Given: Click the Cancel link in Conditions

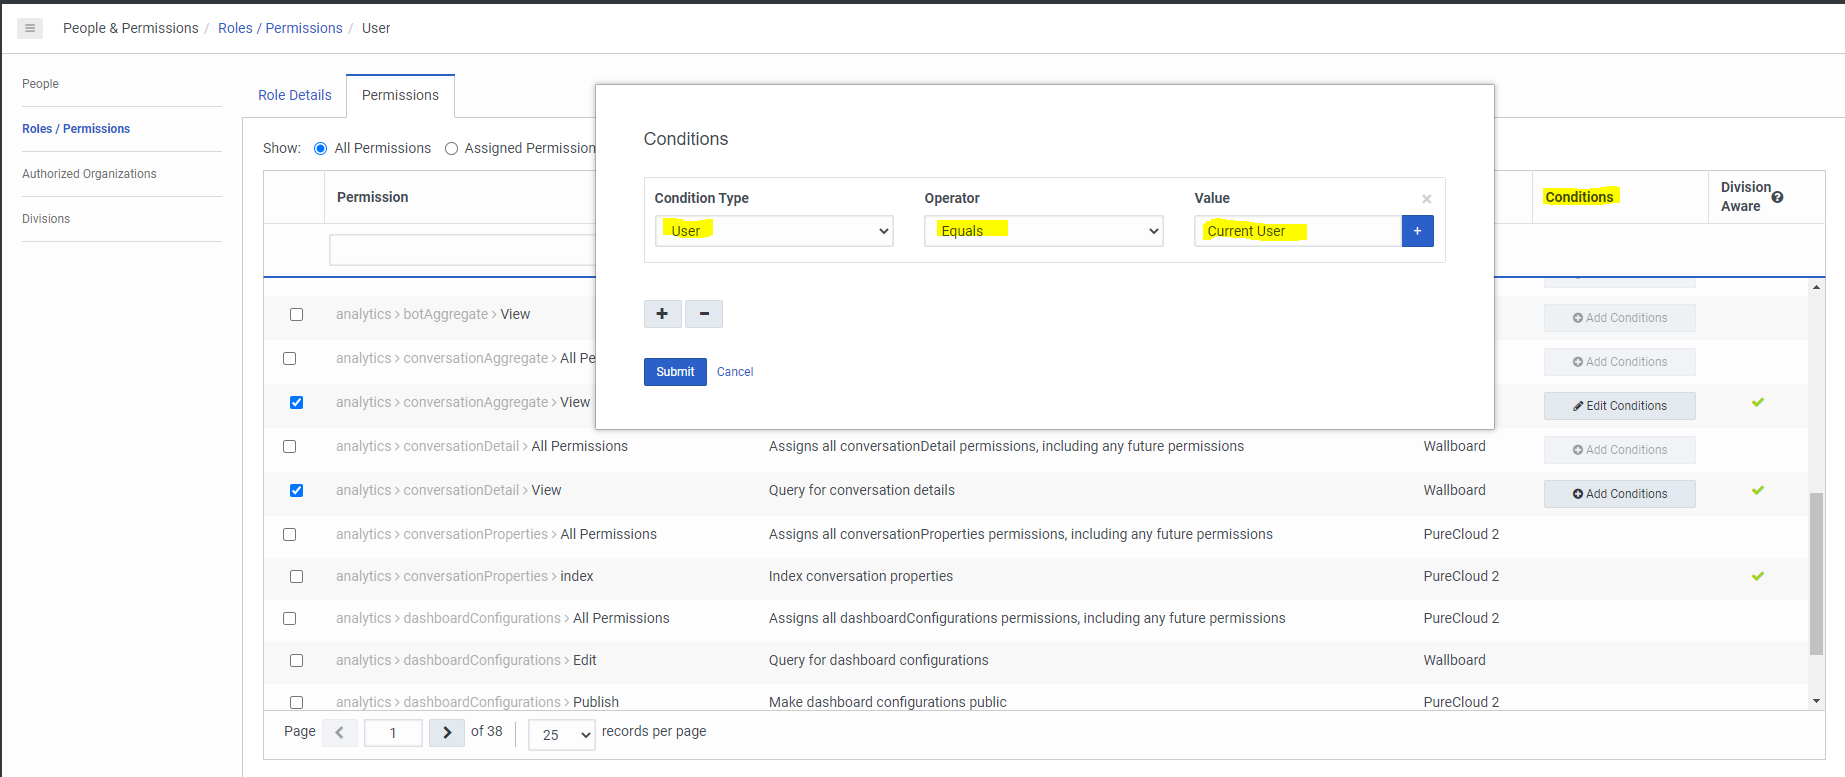Looking at the screenshot, I should coord(735,372).
